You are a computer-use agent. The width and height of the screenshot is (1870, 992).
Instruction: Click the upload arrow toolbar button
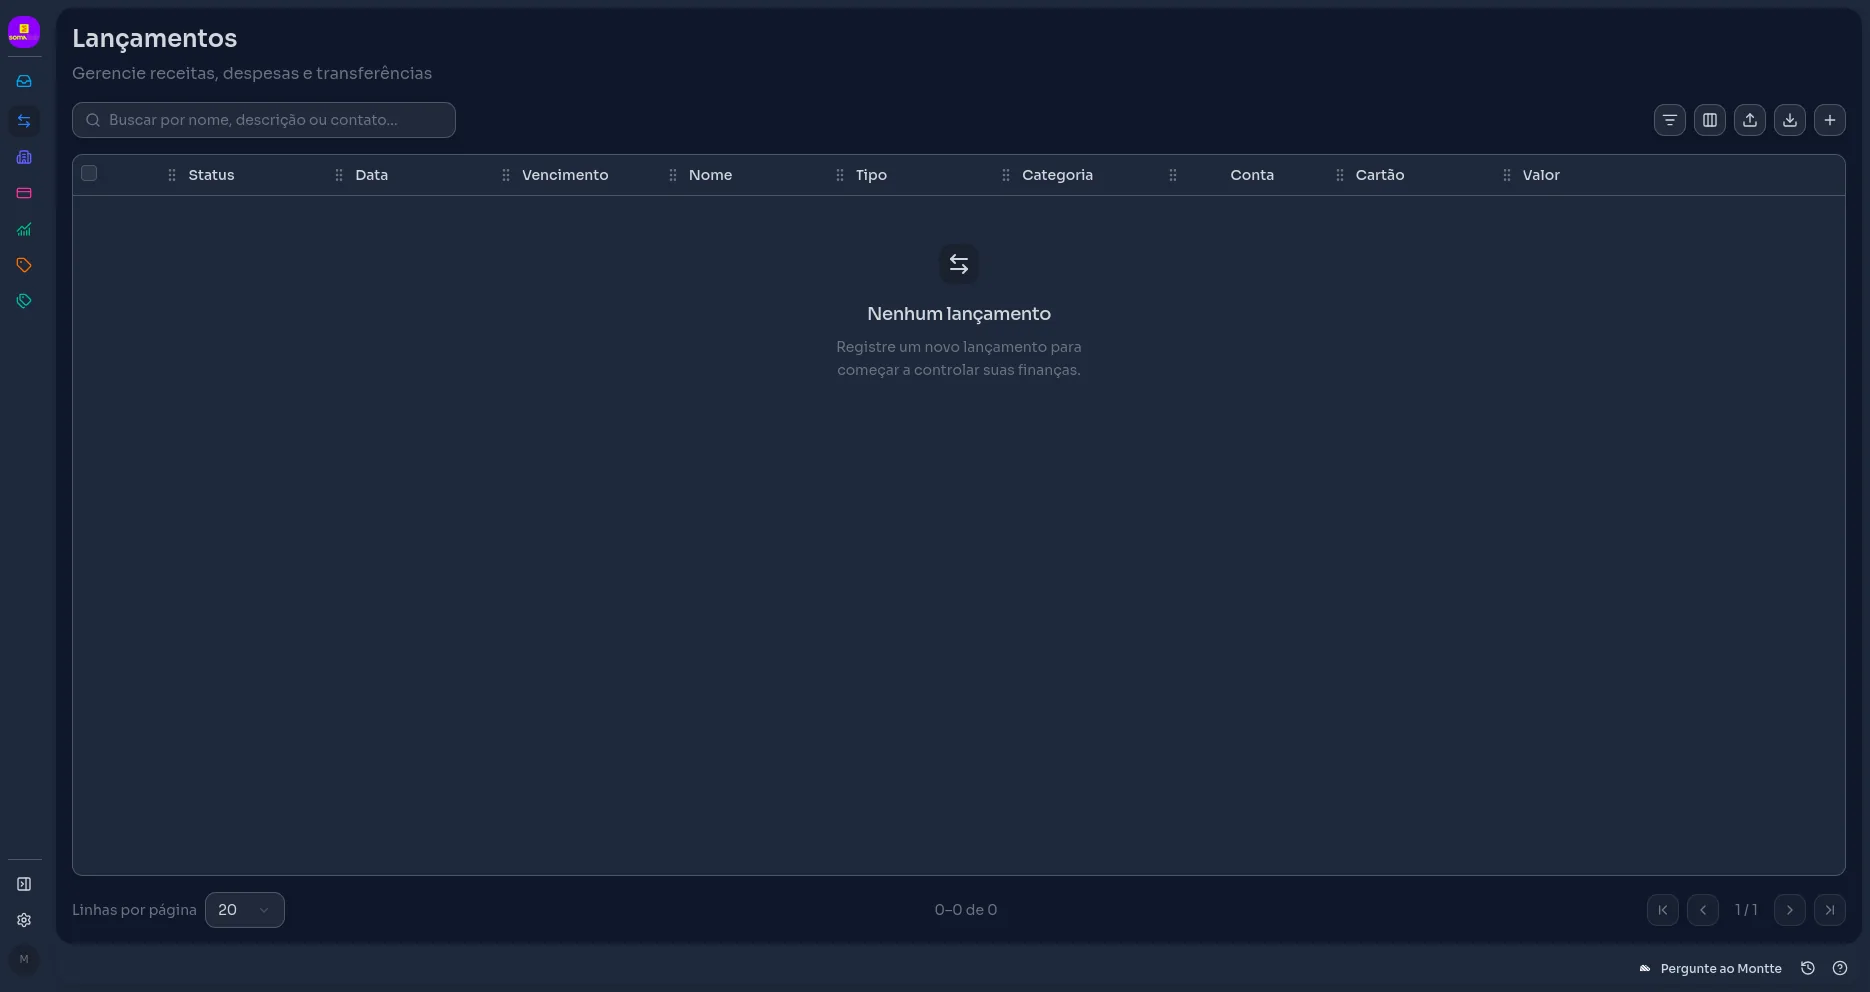[1750, 120]
